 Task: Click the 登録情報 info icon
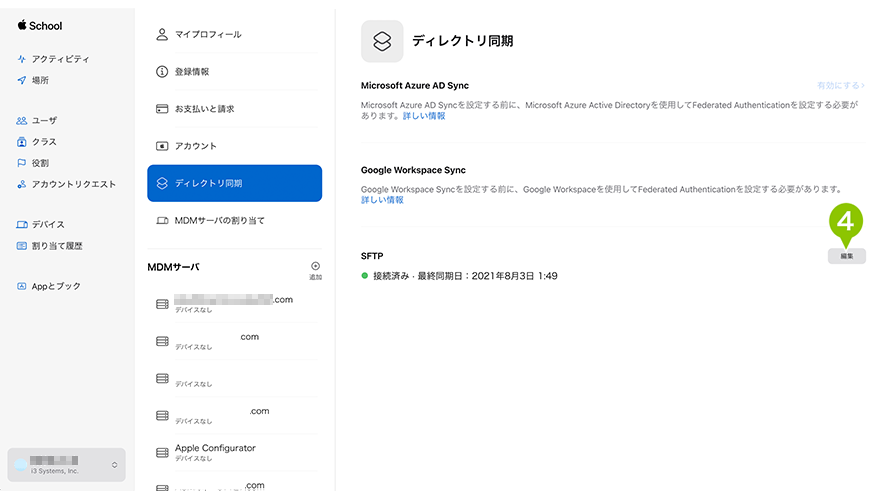[162, 71]
